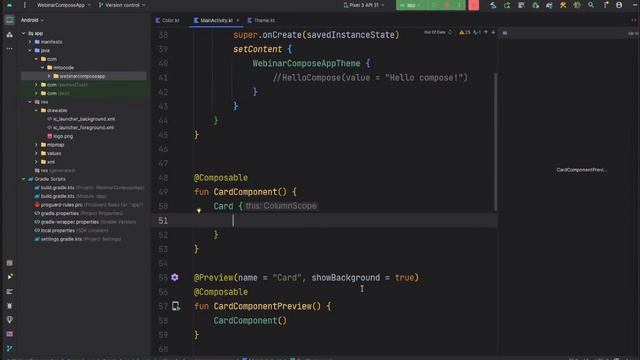Open the WebinarComposeApp project dropdown
Screen dimensions: 640x360
click(x=64, y=5)
